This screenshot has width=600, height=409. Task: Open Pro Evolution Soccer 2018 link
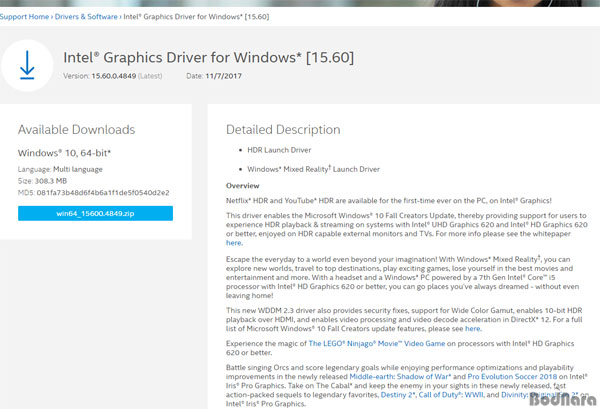coord(512,376)
